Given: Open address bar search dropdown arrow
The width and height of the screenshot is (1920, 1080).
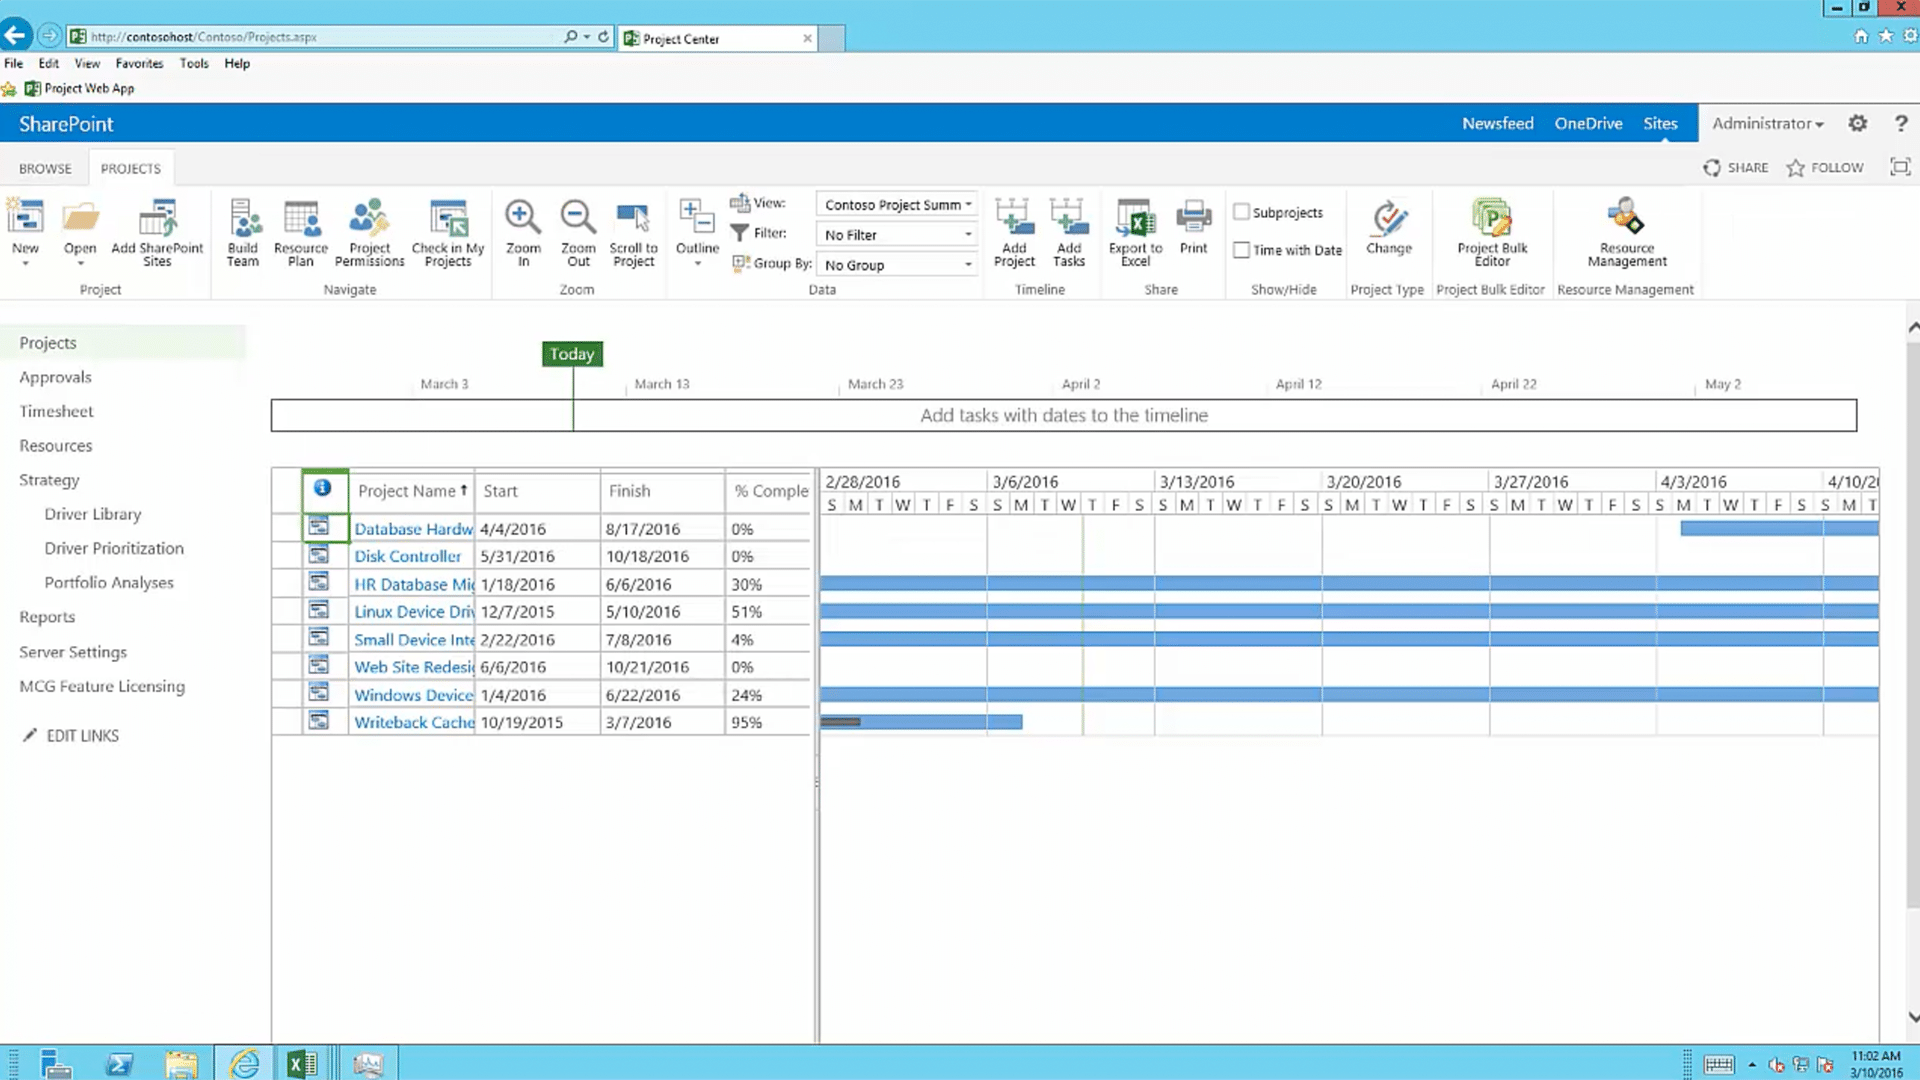Looking at the screenshot, I should [586, 37].
